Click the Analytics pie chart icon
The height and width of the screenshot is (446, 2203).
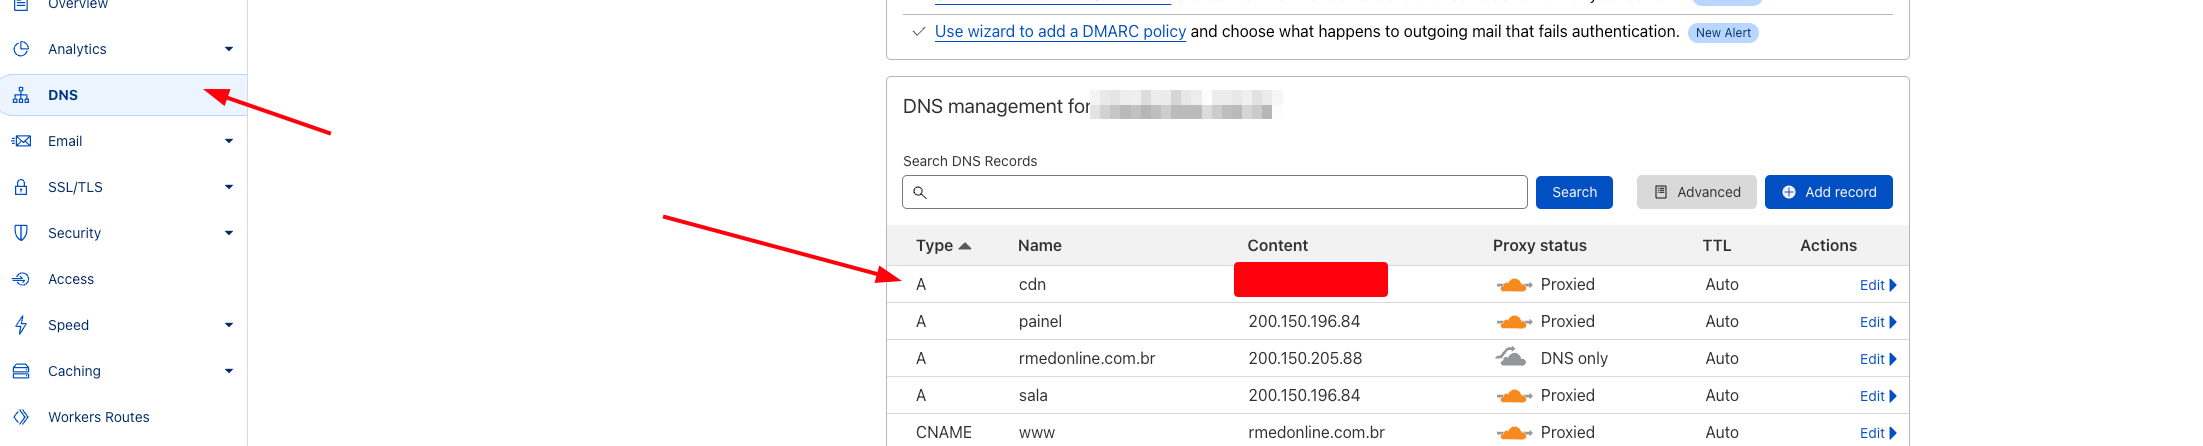point(21,49)
